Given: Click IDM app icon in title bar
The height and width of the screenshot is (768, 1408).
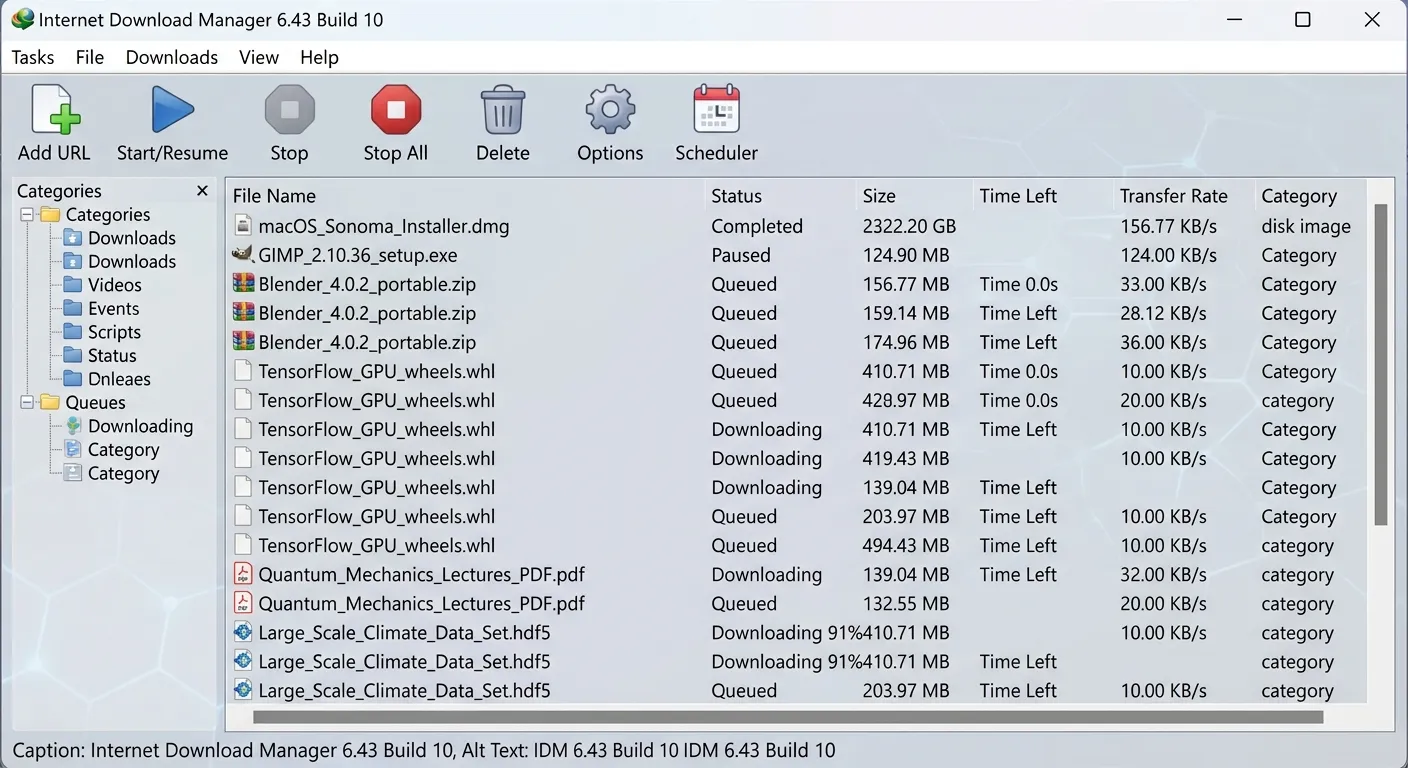Looking at the screenshot, I should (21, 19).
